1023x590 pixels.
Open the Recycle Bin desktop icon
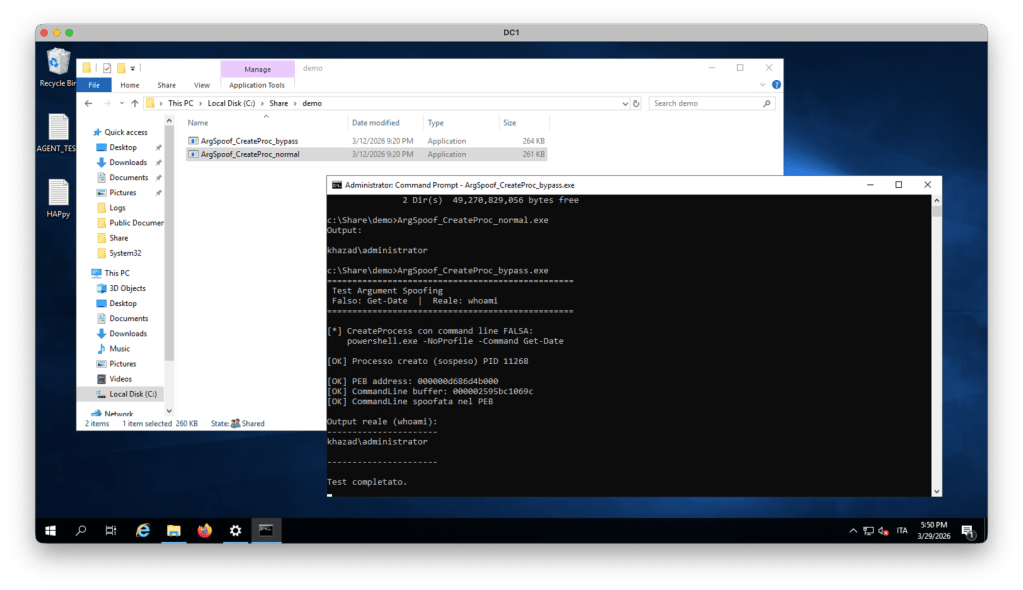coord(58,66)
